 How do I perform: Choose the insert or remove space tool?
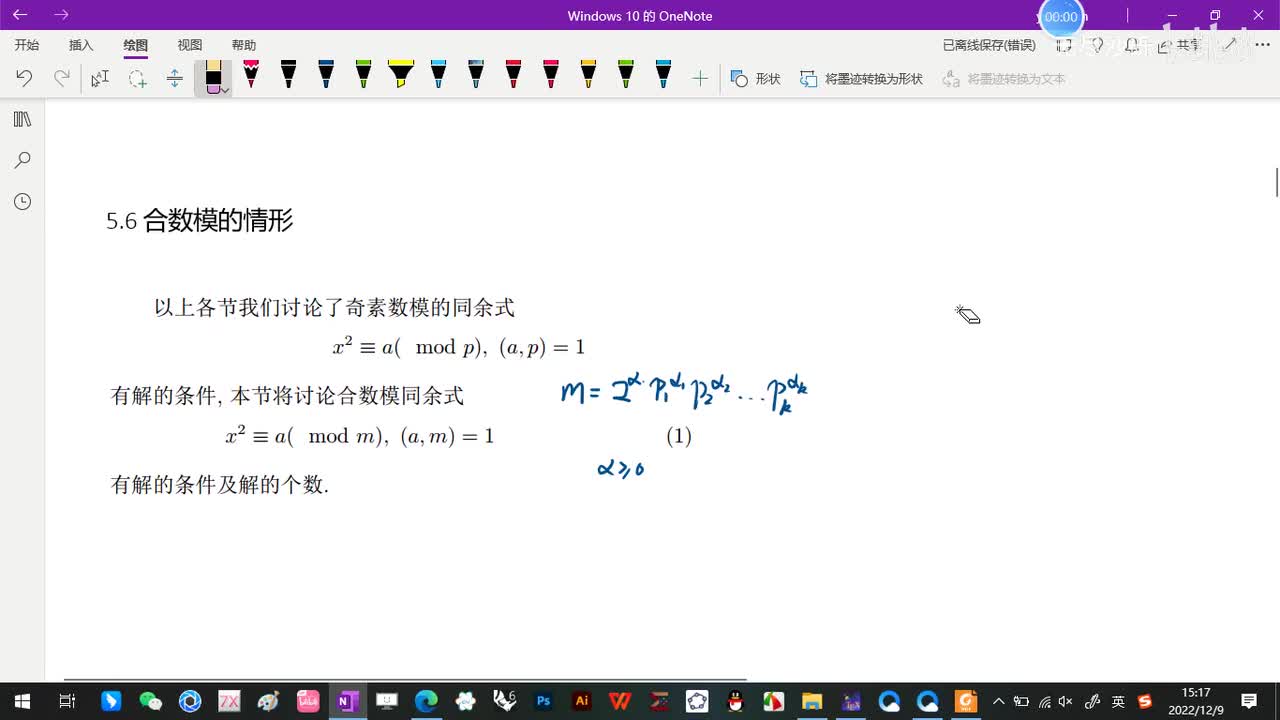tap(175, 78)
